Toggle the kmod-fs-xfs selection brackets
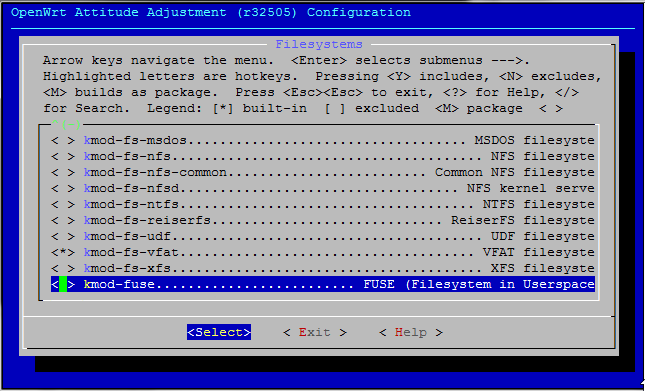Image resolution: width=645 pixels, height=391 pixels. [x=63, y=268]
